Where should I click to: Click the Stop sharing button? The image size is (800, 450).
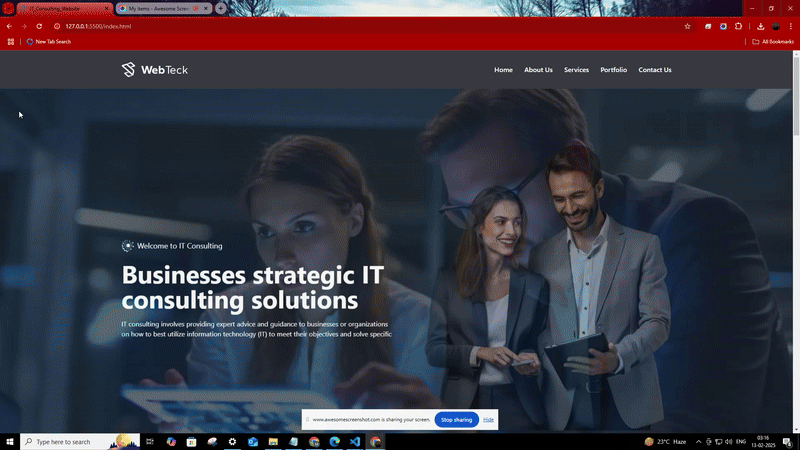(456, 420)
